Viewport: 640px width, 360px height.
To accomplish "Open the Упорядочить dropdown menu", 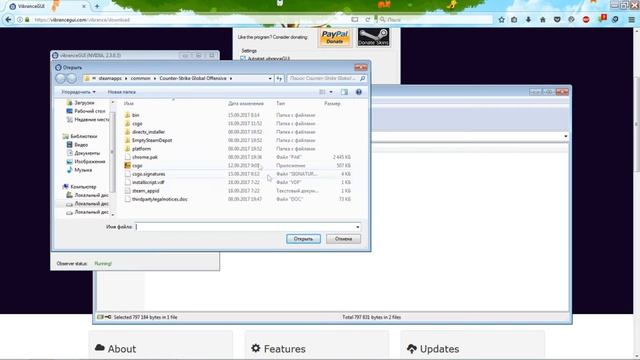I will coord(78,92).
